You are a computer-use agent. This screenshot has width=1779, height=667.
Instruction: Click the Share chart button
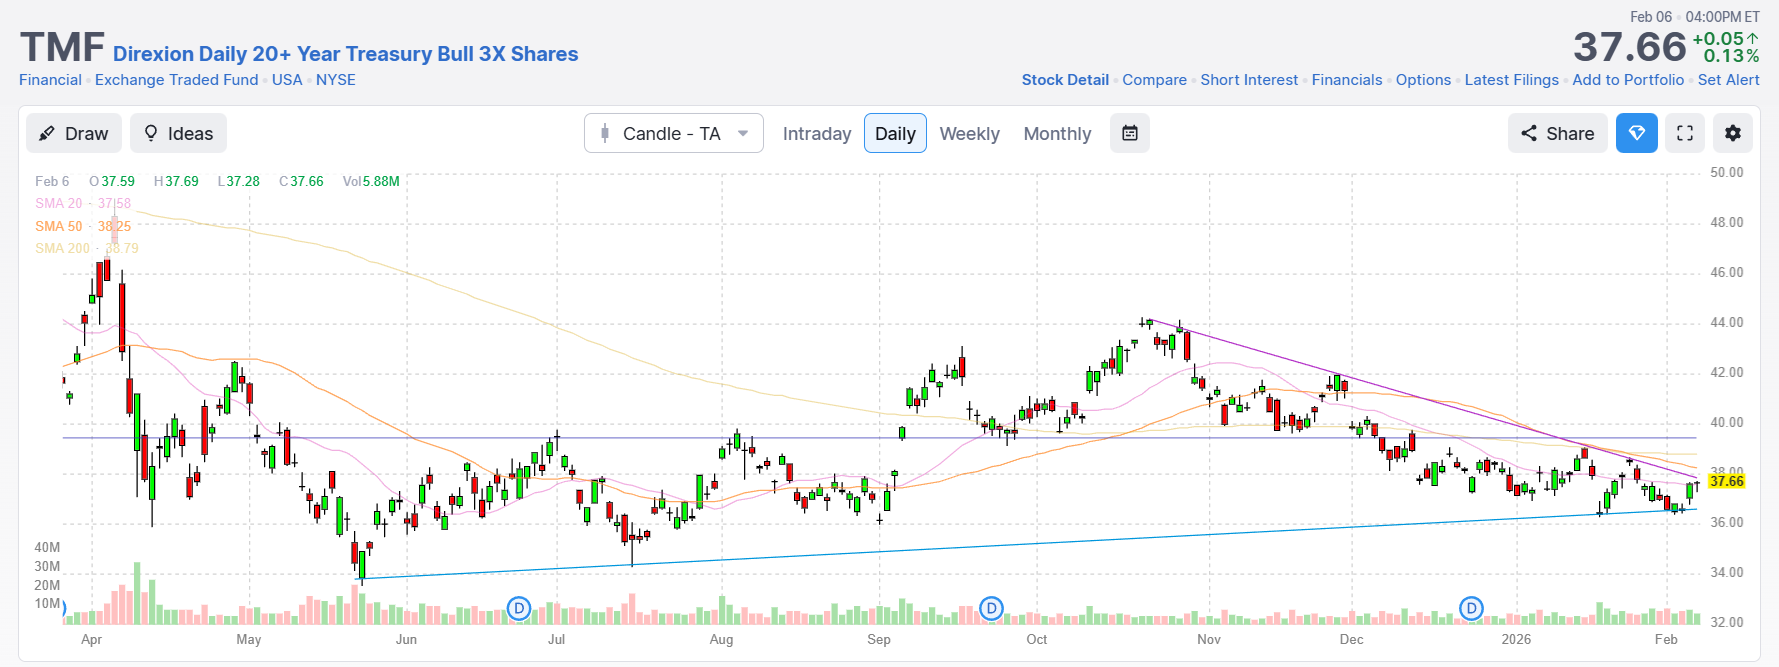(x=1557, y=134)
